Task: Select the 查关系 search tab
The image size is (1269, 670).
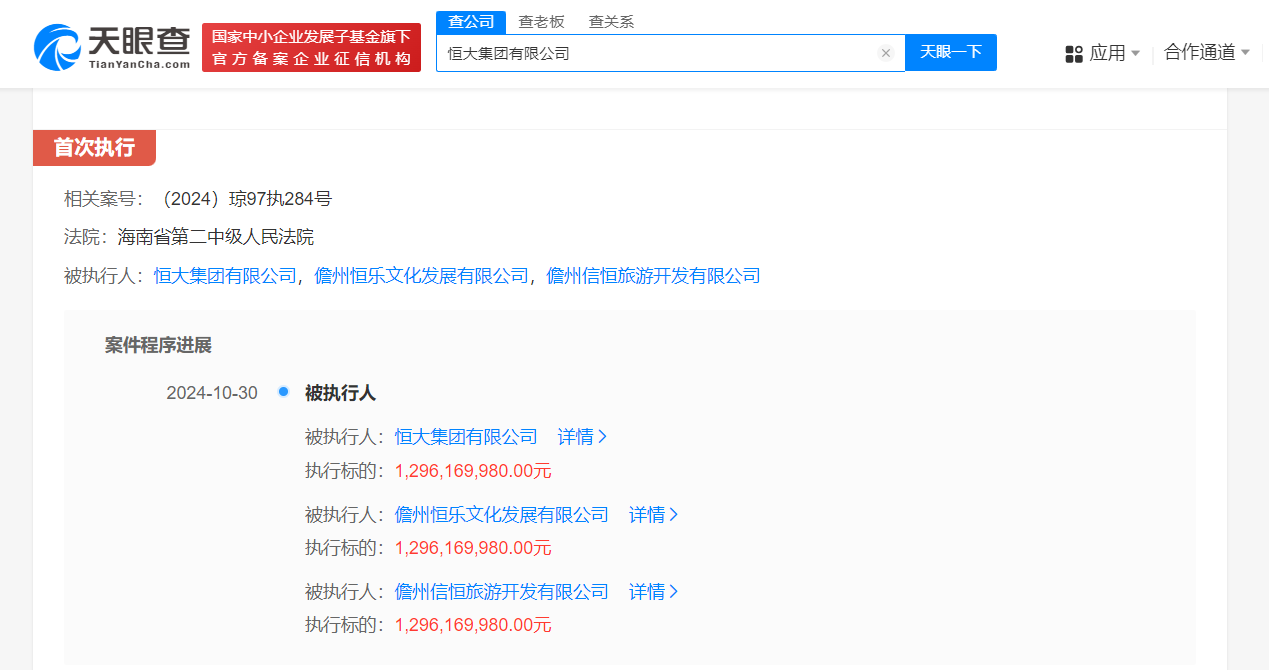Action: [x=611, y=21]
